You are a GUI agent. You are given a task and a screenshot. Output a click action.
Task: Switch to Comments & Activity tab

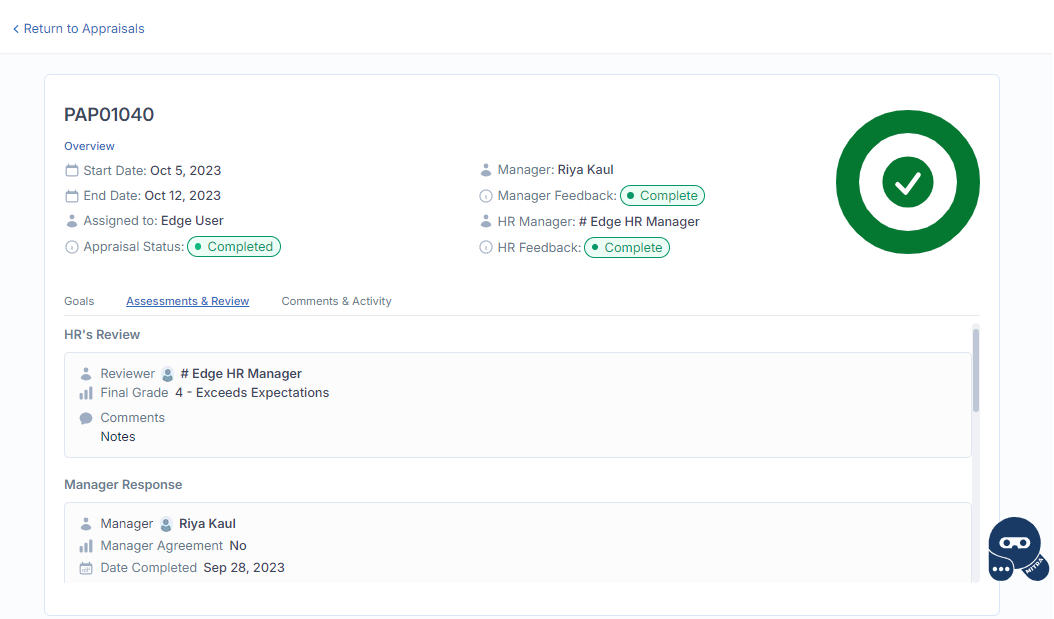[x=336, y=301]
